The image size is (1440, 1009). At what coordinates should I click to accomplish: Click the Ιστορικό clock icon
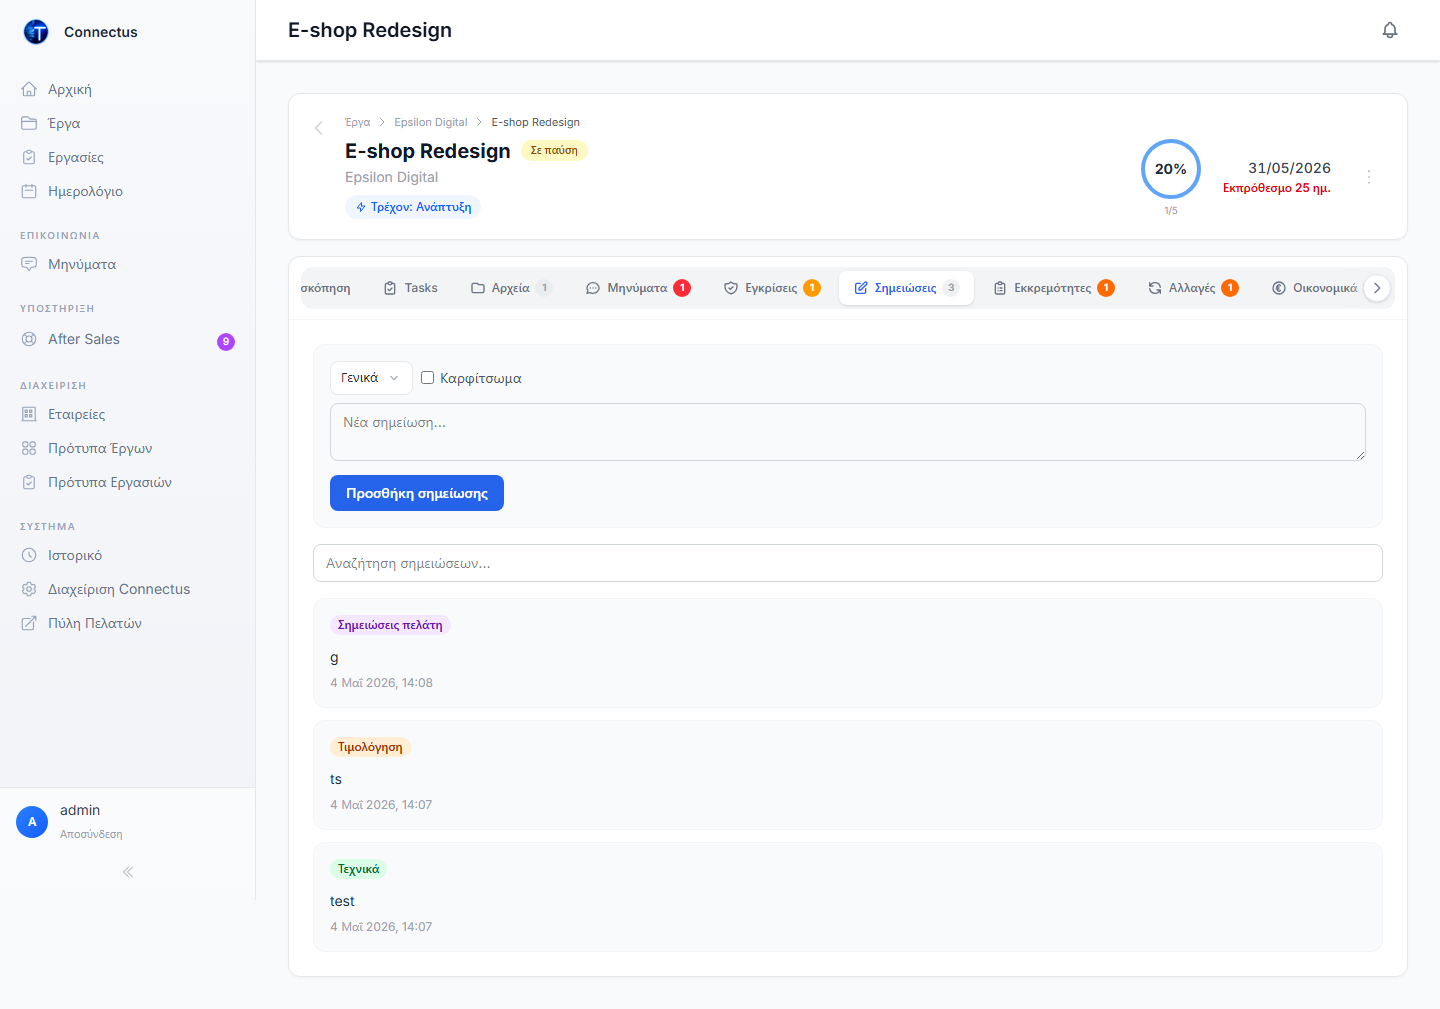pyautogui.click(x=29, y=555)
